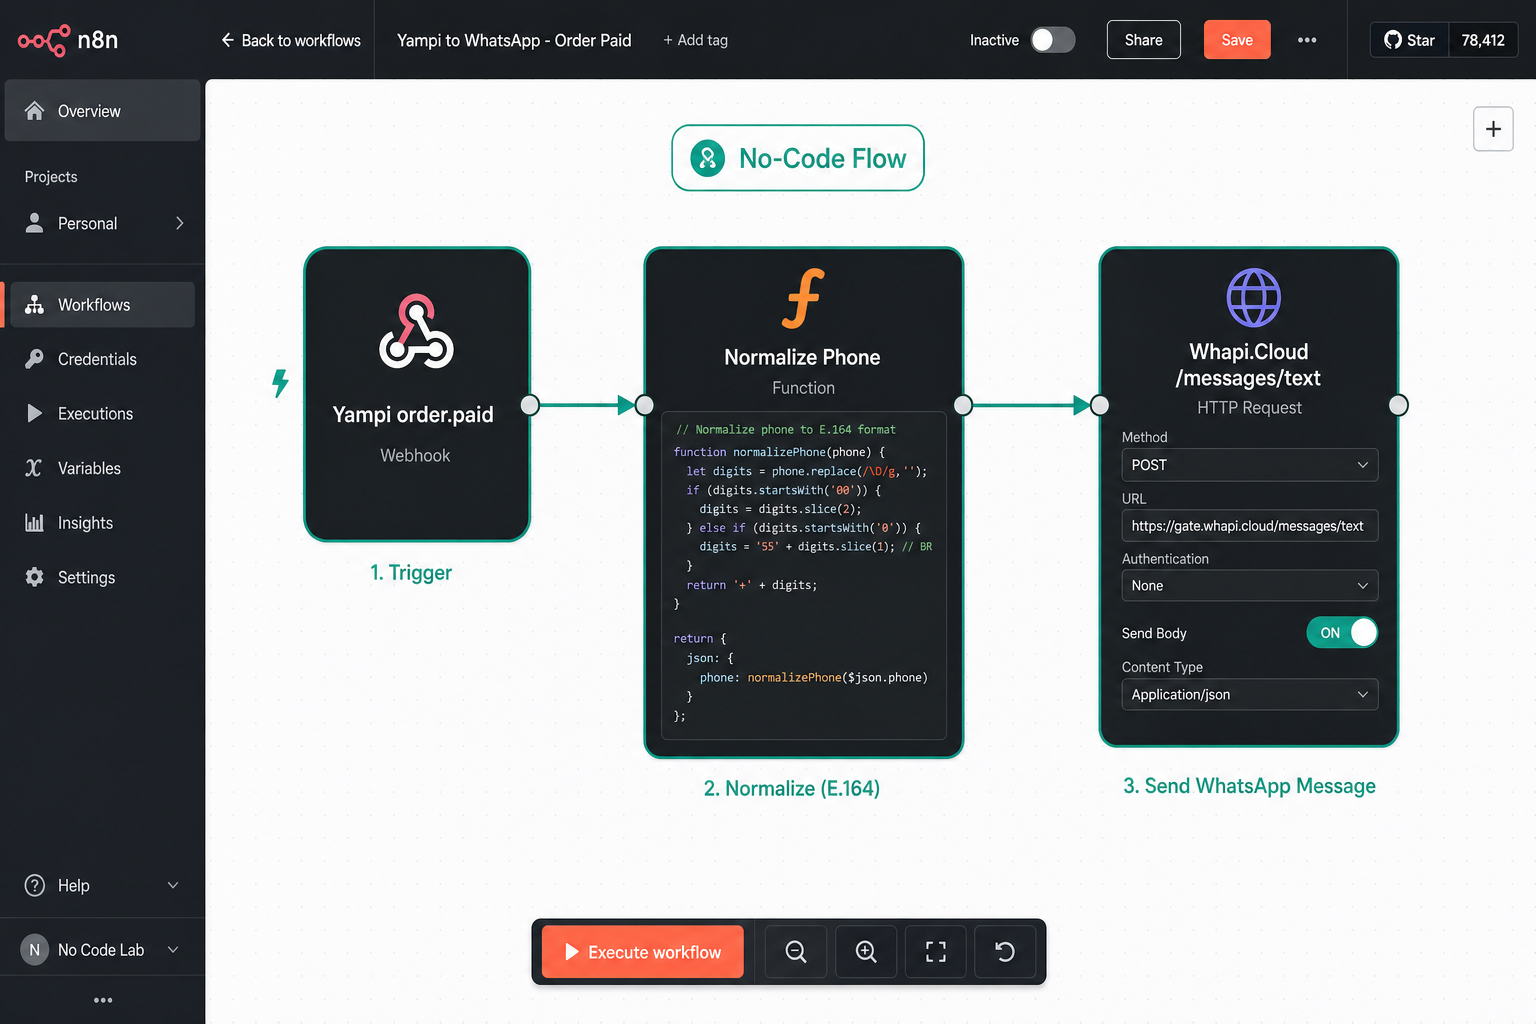Open the Personal project
This screenshot has height=1024, width=1536.
(100, 223)
